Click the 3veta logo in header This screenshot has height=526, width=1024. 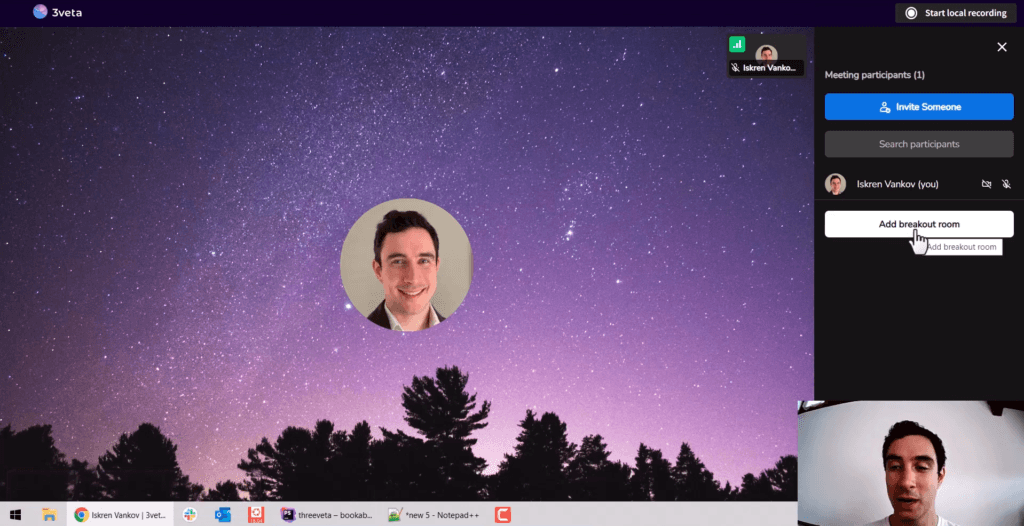(57, 12)
